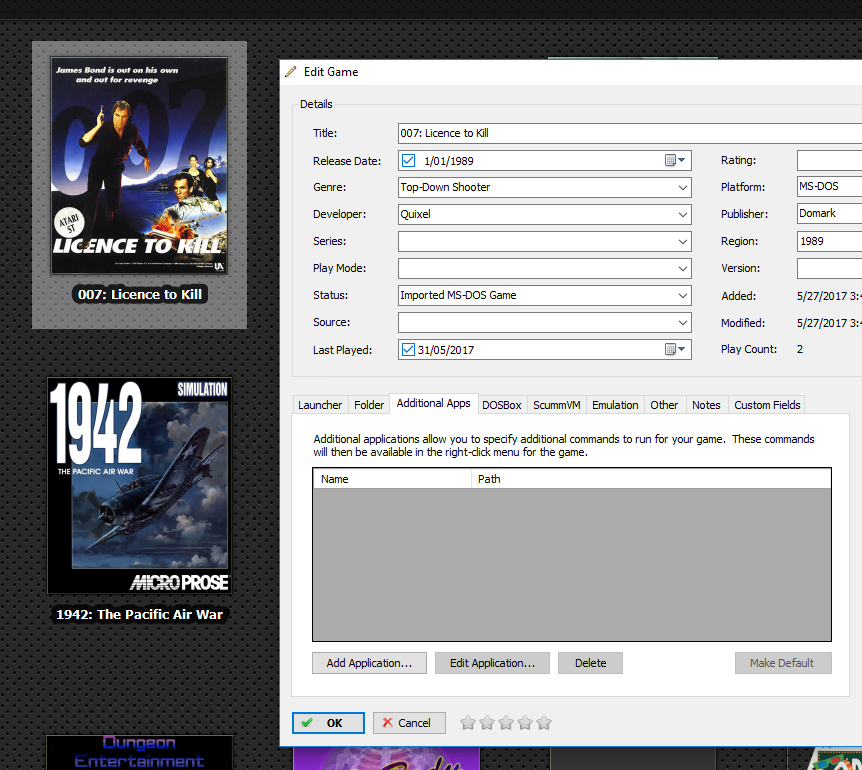Select the 007: Licence to Kill cover
The image size is (862, 770).
point(139,165)
